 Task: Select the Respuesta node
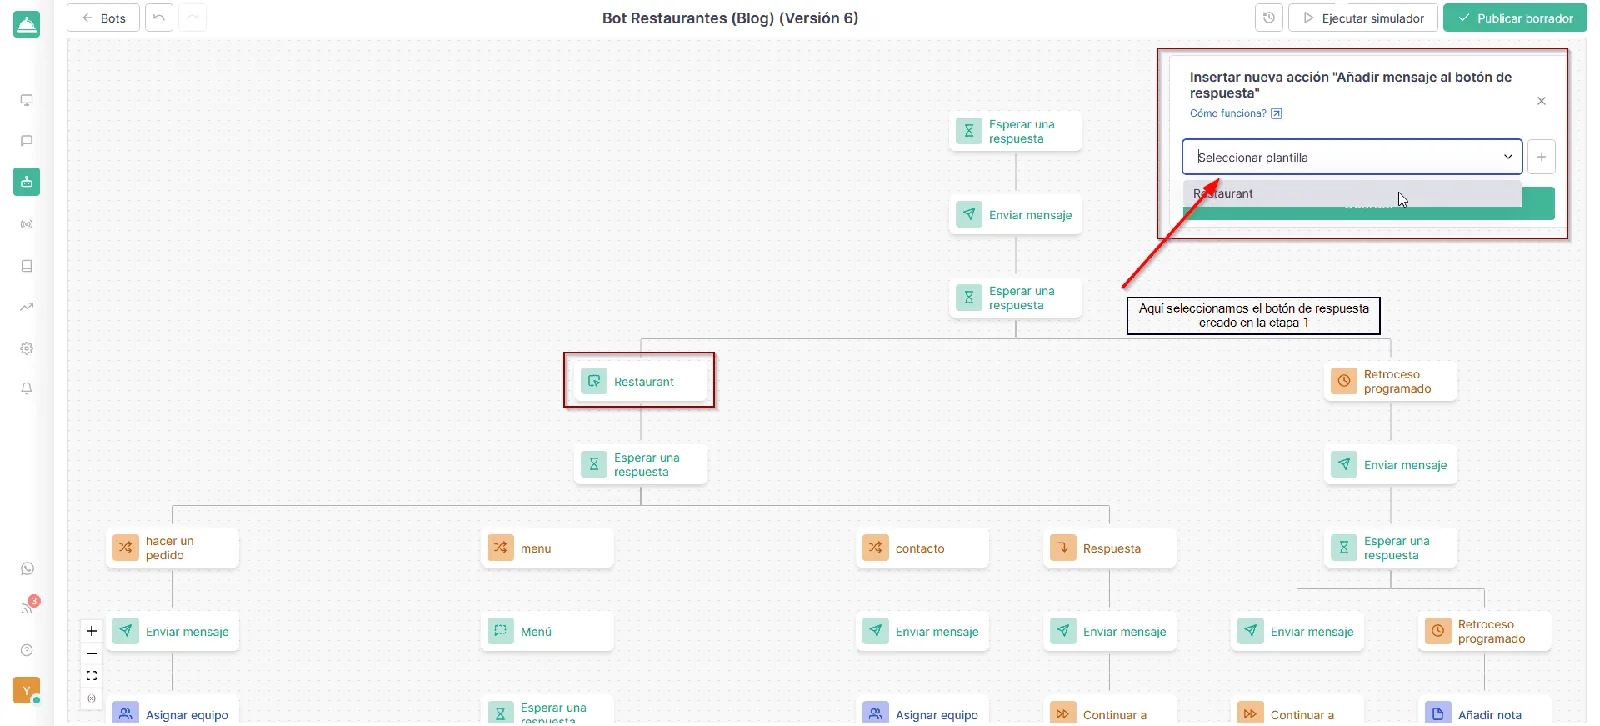pos(1110,548)
